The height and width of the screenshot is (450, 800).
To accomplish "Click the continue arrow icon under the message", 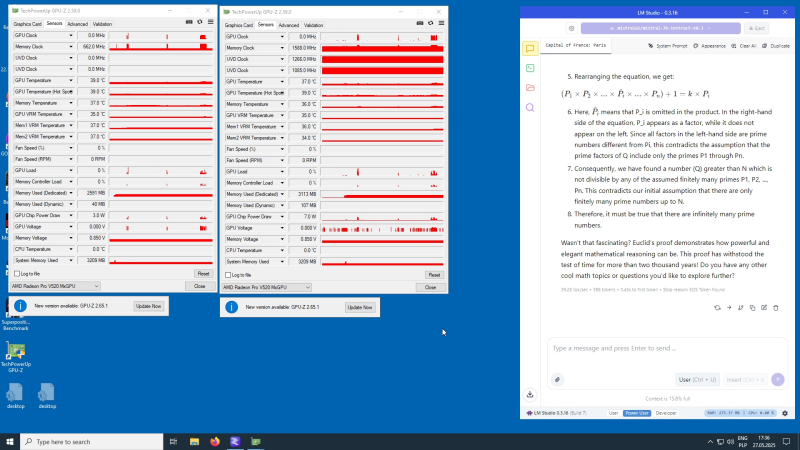I will click(729, 308).
